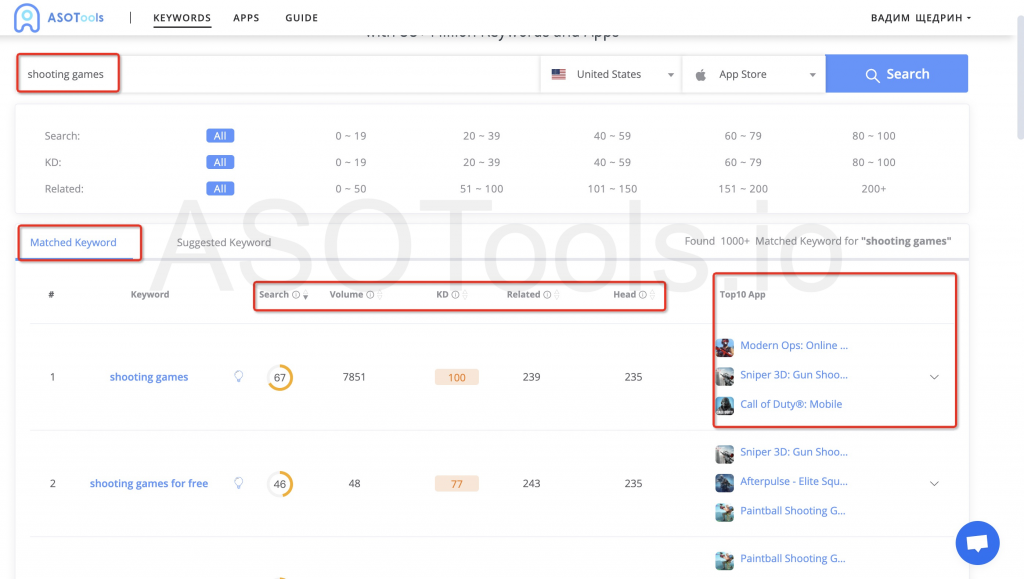This screenshot has width=1024, height=579.
Task: Switch to the Suggested Keyword tab
Action: tap(223, 242)
